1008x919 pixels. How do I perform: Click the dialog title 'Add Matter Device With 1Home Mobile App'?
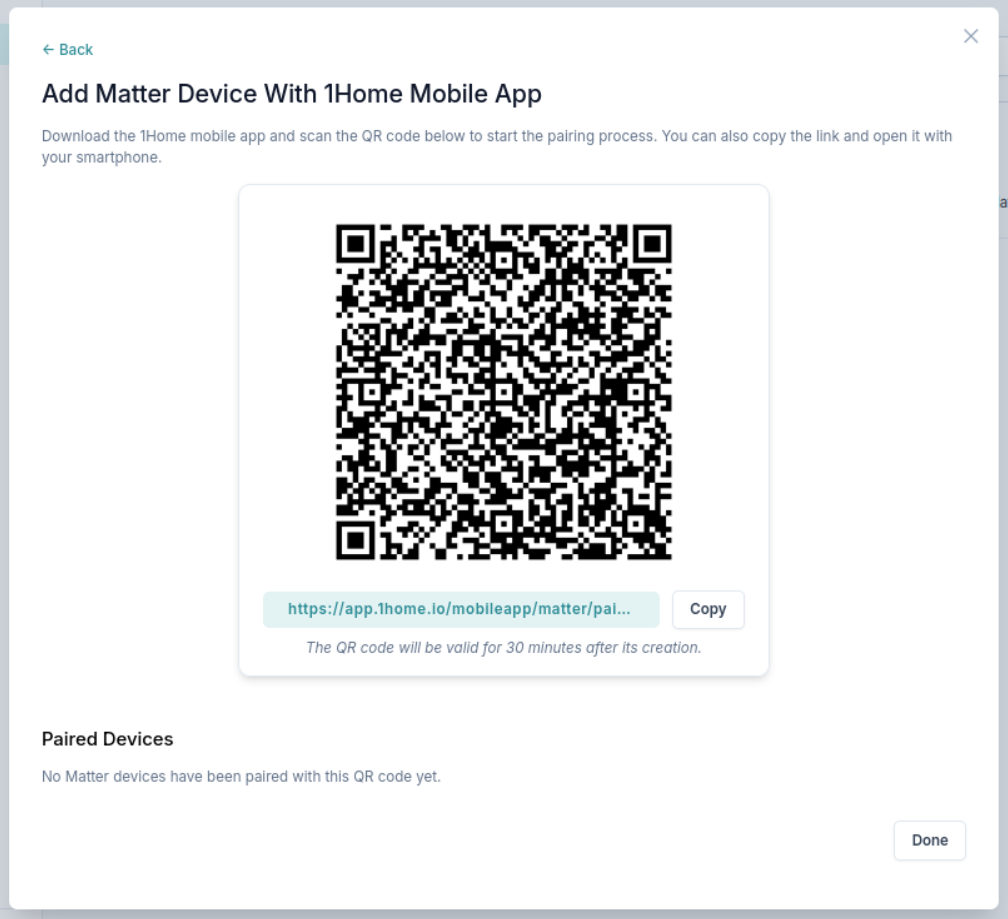pos(291,94)
